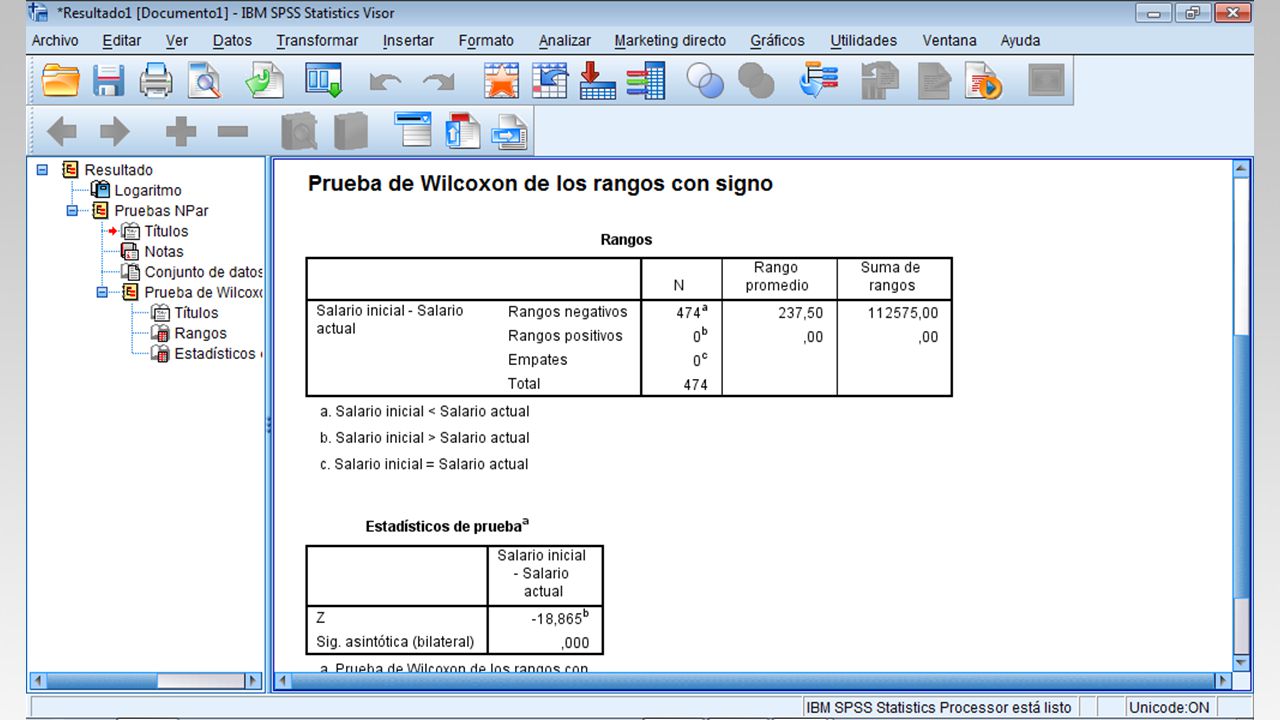1280x720 pixels.
Task: Collapse the Prueba de Wilcoxon tree node
Action: 102,293
